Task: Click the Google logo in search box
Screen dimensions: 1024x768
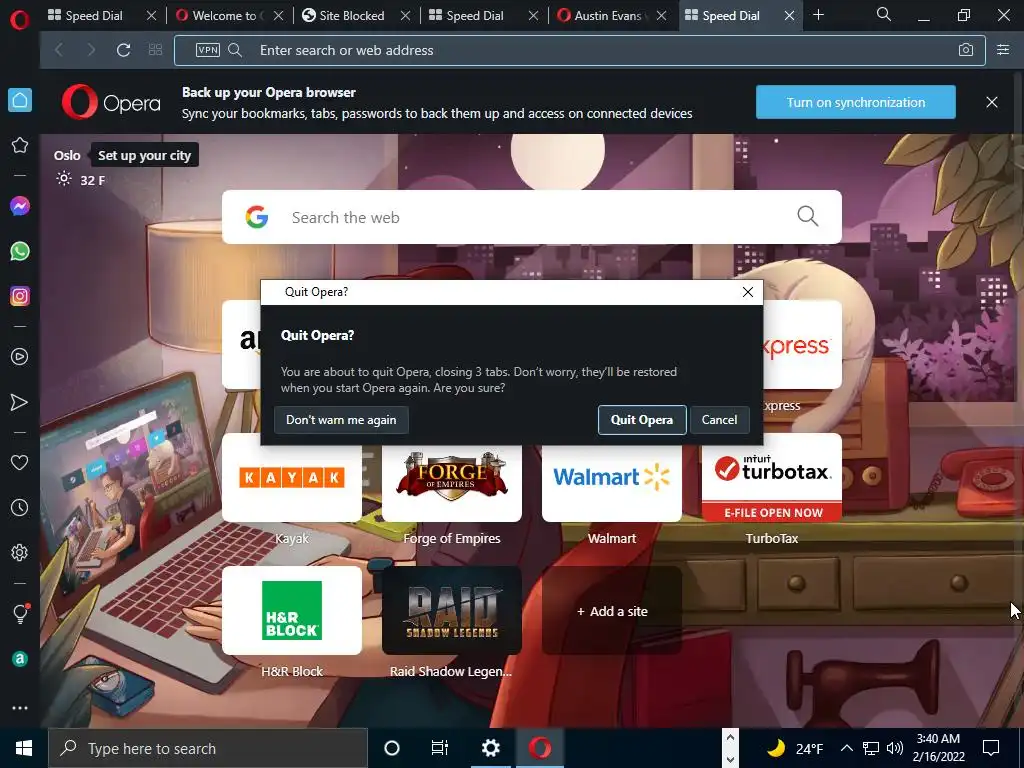Action: [257, 217]
